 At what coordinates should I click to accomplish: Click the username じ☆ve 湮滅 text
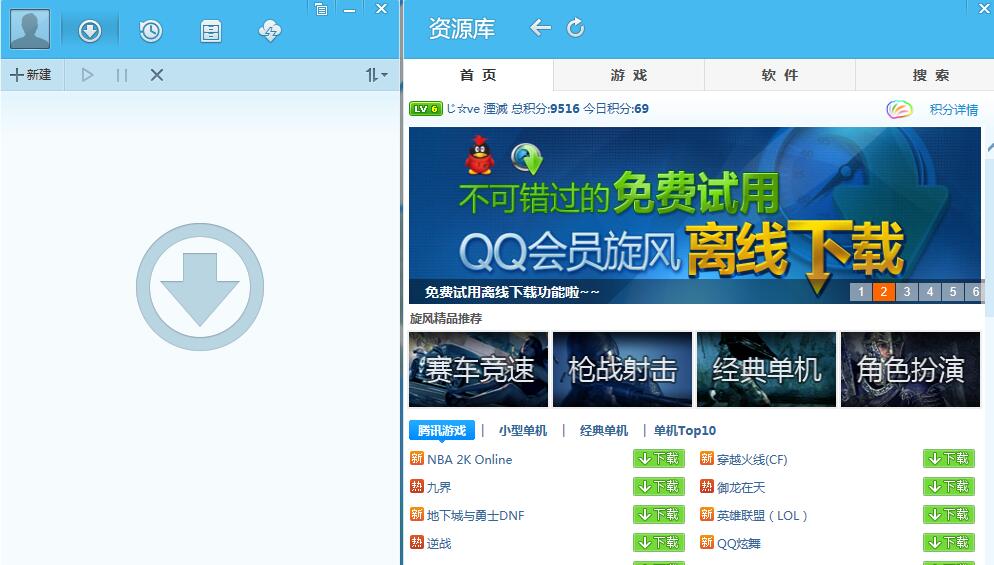point(477,108)
